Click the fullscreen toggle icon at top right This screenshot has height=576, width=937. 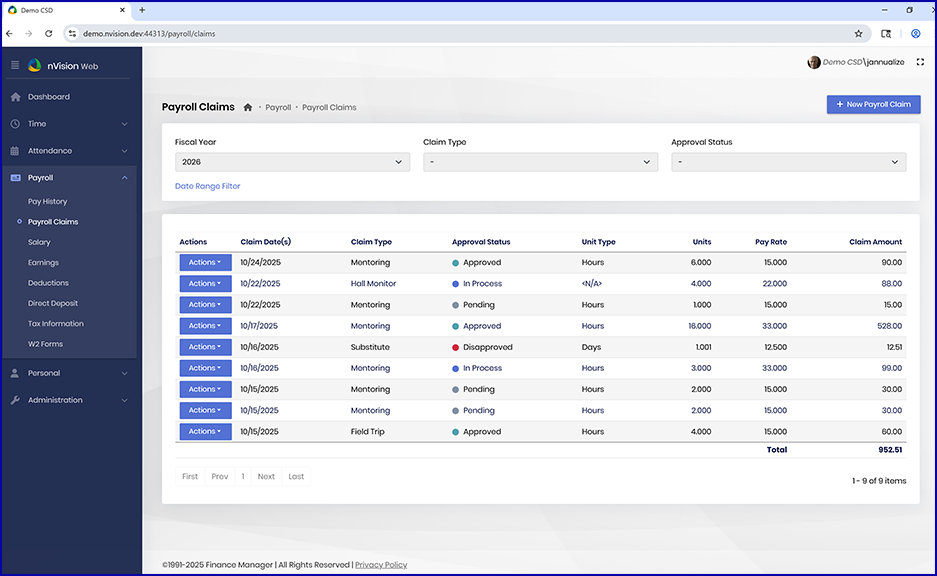click(x=920, y=62)
